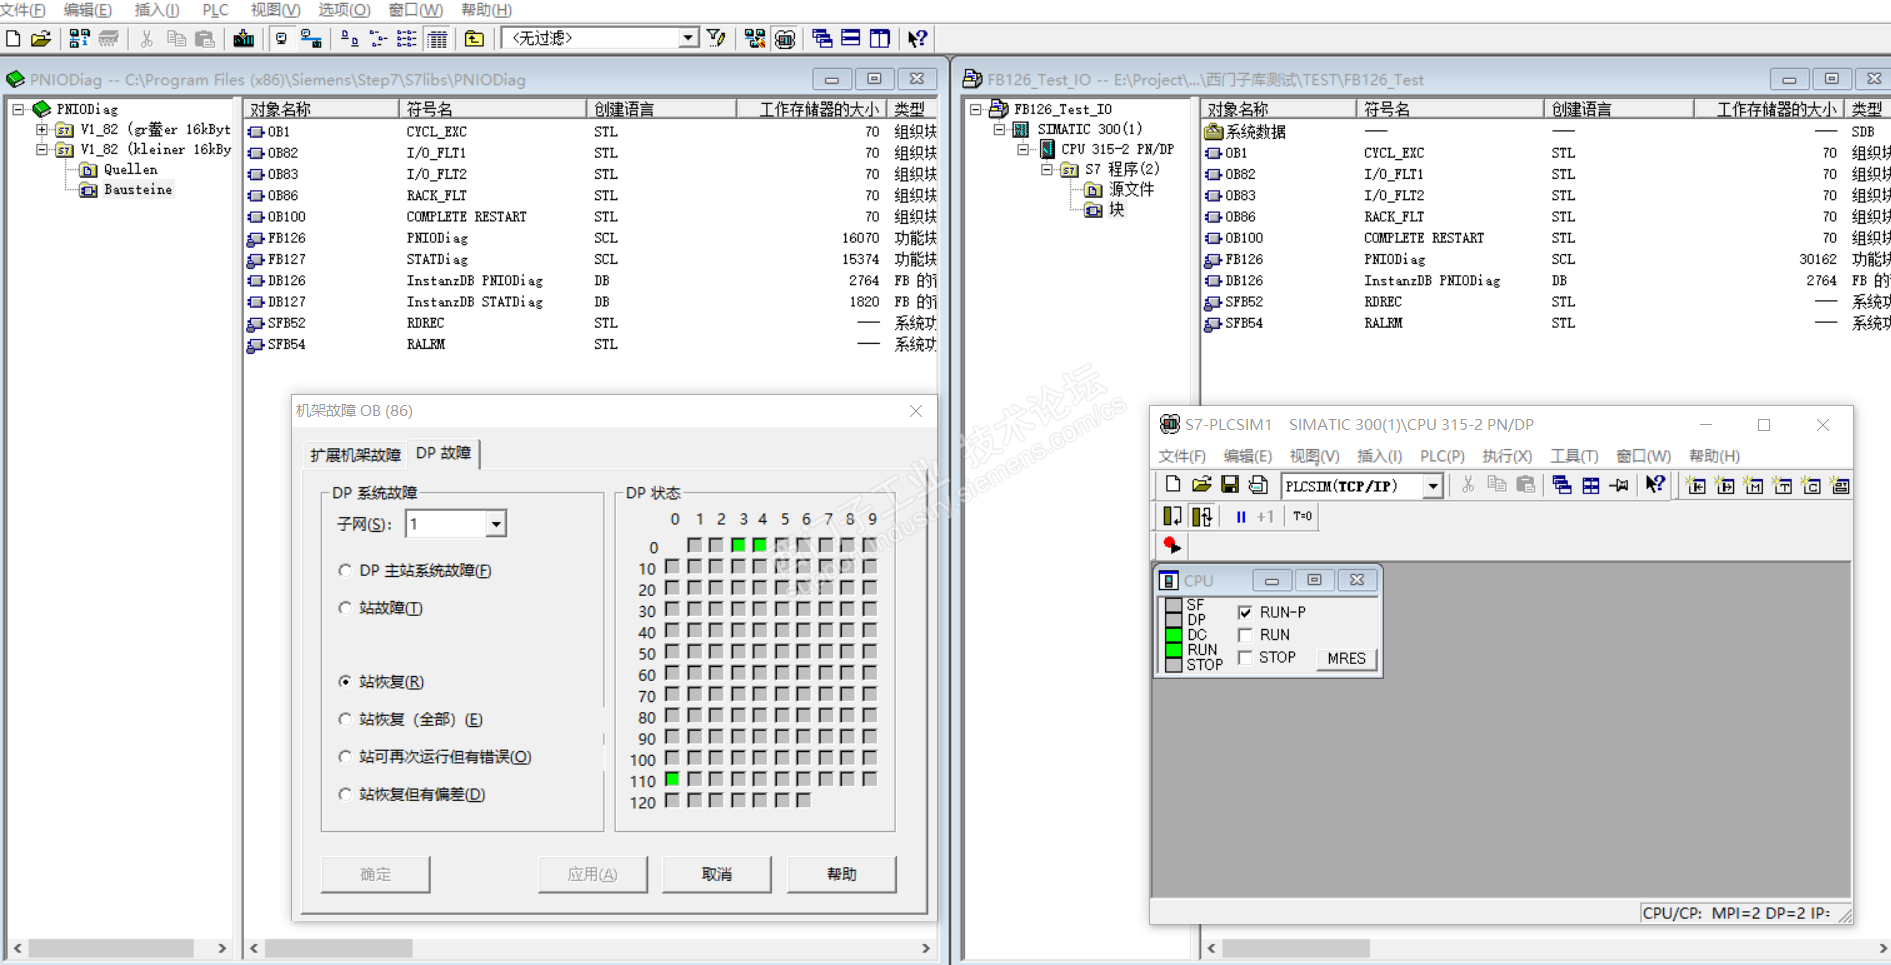Switch to the 扩展机架故障 tab

tap(355, 455)
